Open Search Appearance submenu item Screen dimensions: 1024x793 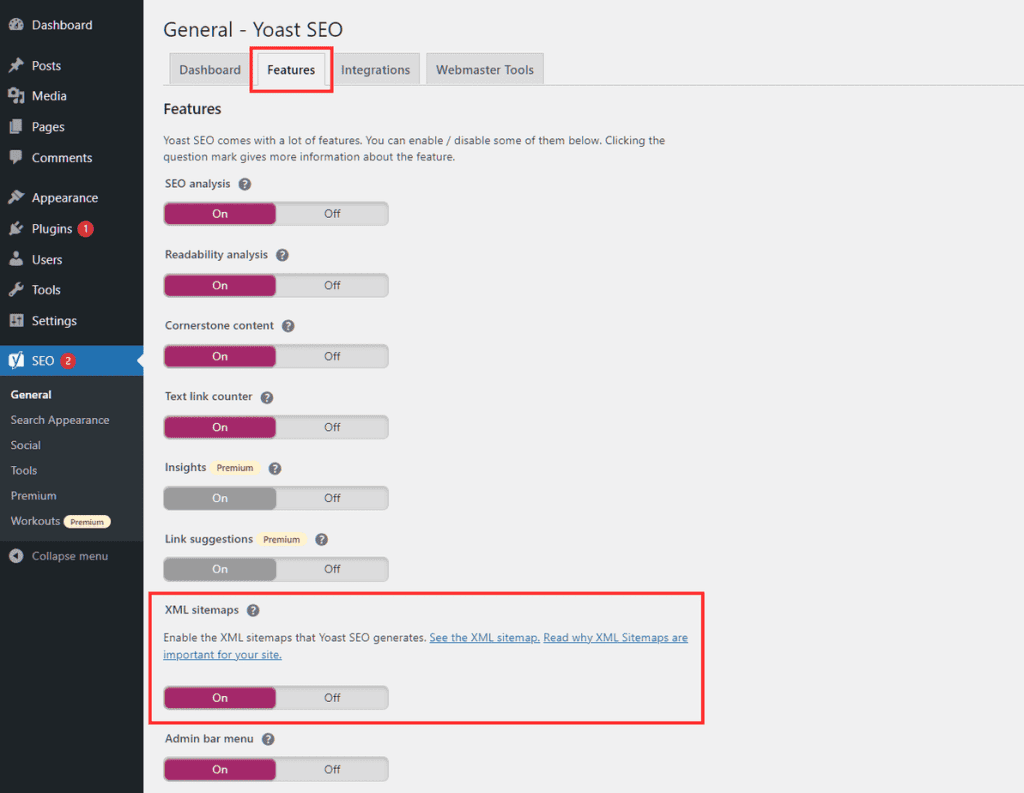(60, 420)
